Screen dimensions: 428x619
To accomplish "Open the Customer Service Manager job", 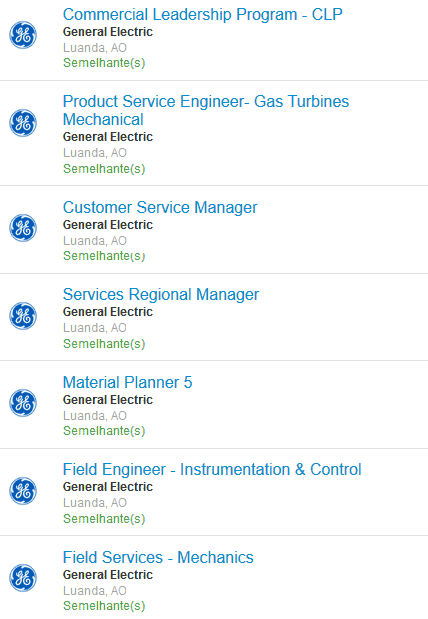I will [x=160, y=208].
